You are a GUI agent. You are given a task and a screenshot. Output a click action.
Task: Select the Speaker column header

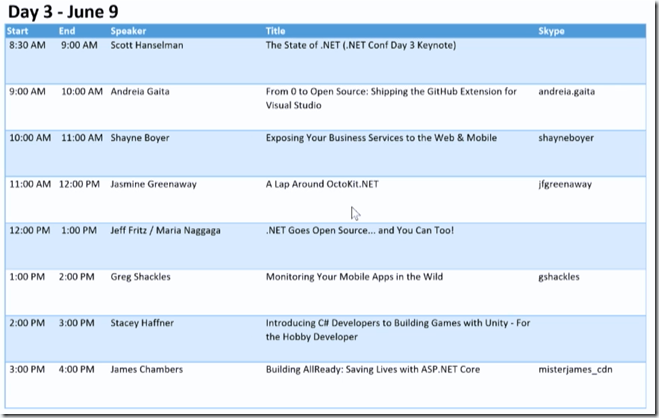(128, 31)
